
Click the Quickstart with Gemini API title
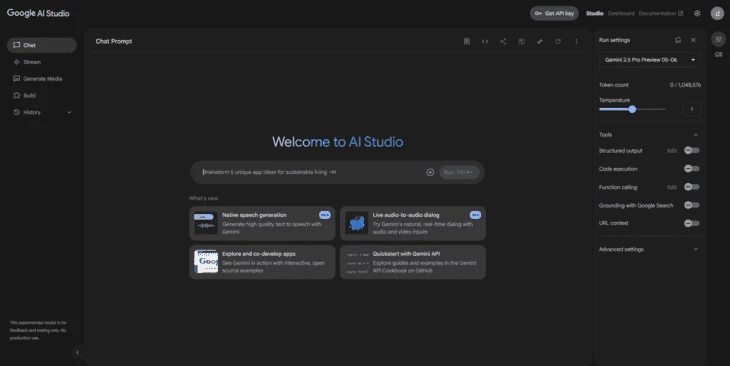[406, 254]
